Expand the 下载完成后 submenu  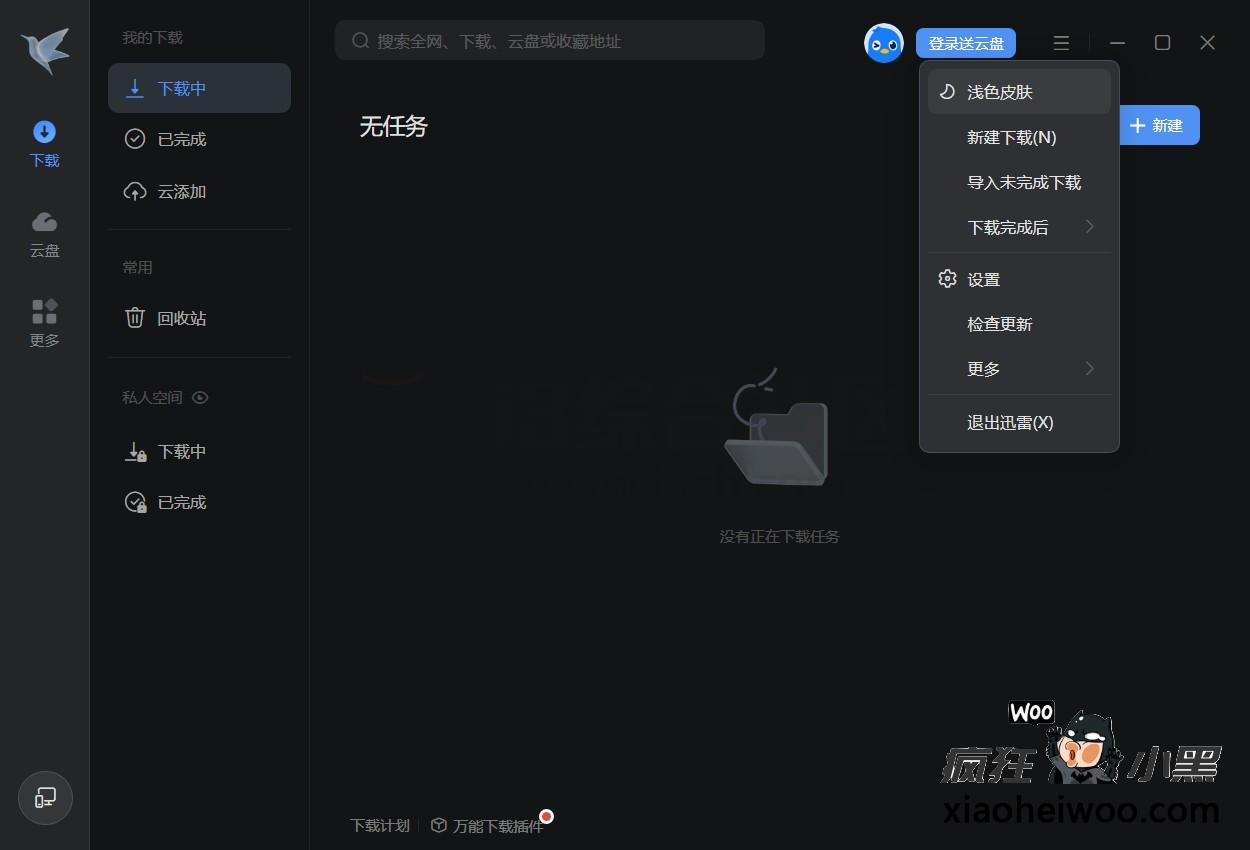coord(1008,227)
